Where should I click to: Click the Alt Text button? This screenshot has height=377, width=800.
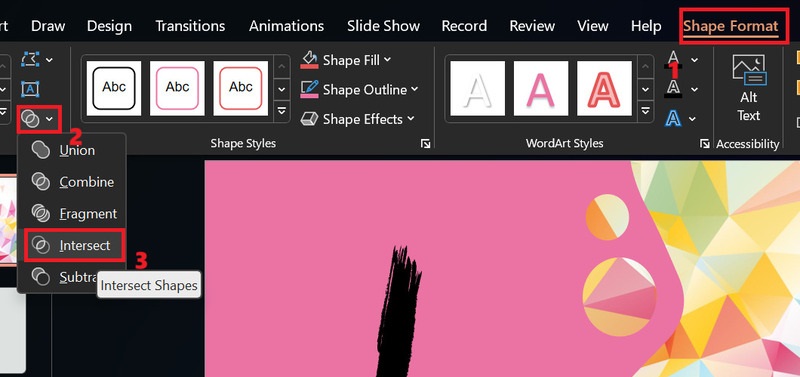[x=748, y=89]
